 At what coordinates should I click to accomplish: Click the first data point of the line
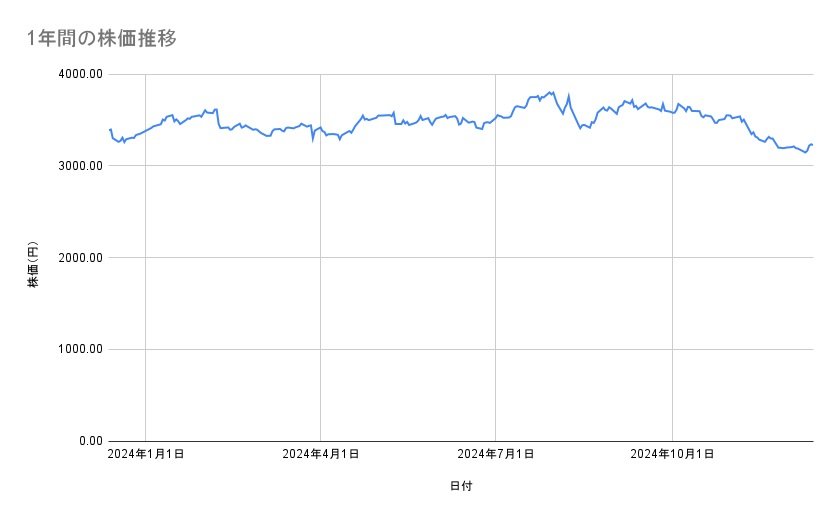109,129
